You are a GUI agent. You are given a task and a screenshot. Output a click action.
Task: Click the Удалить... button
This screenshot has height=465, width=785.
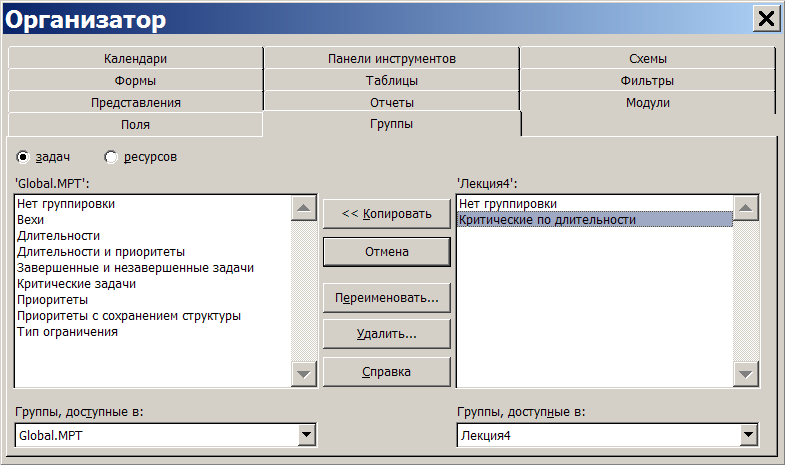[386, 334]
